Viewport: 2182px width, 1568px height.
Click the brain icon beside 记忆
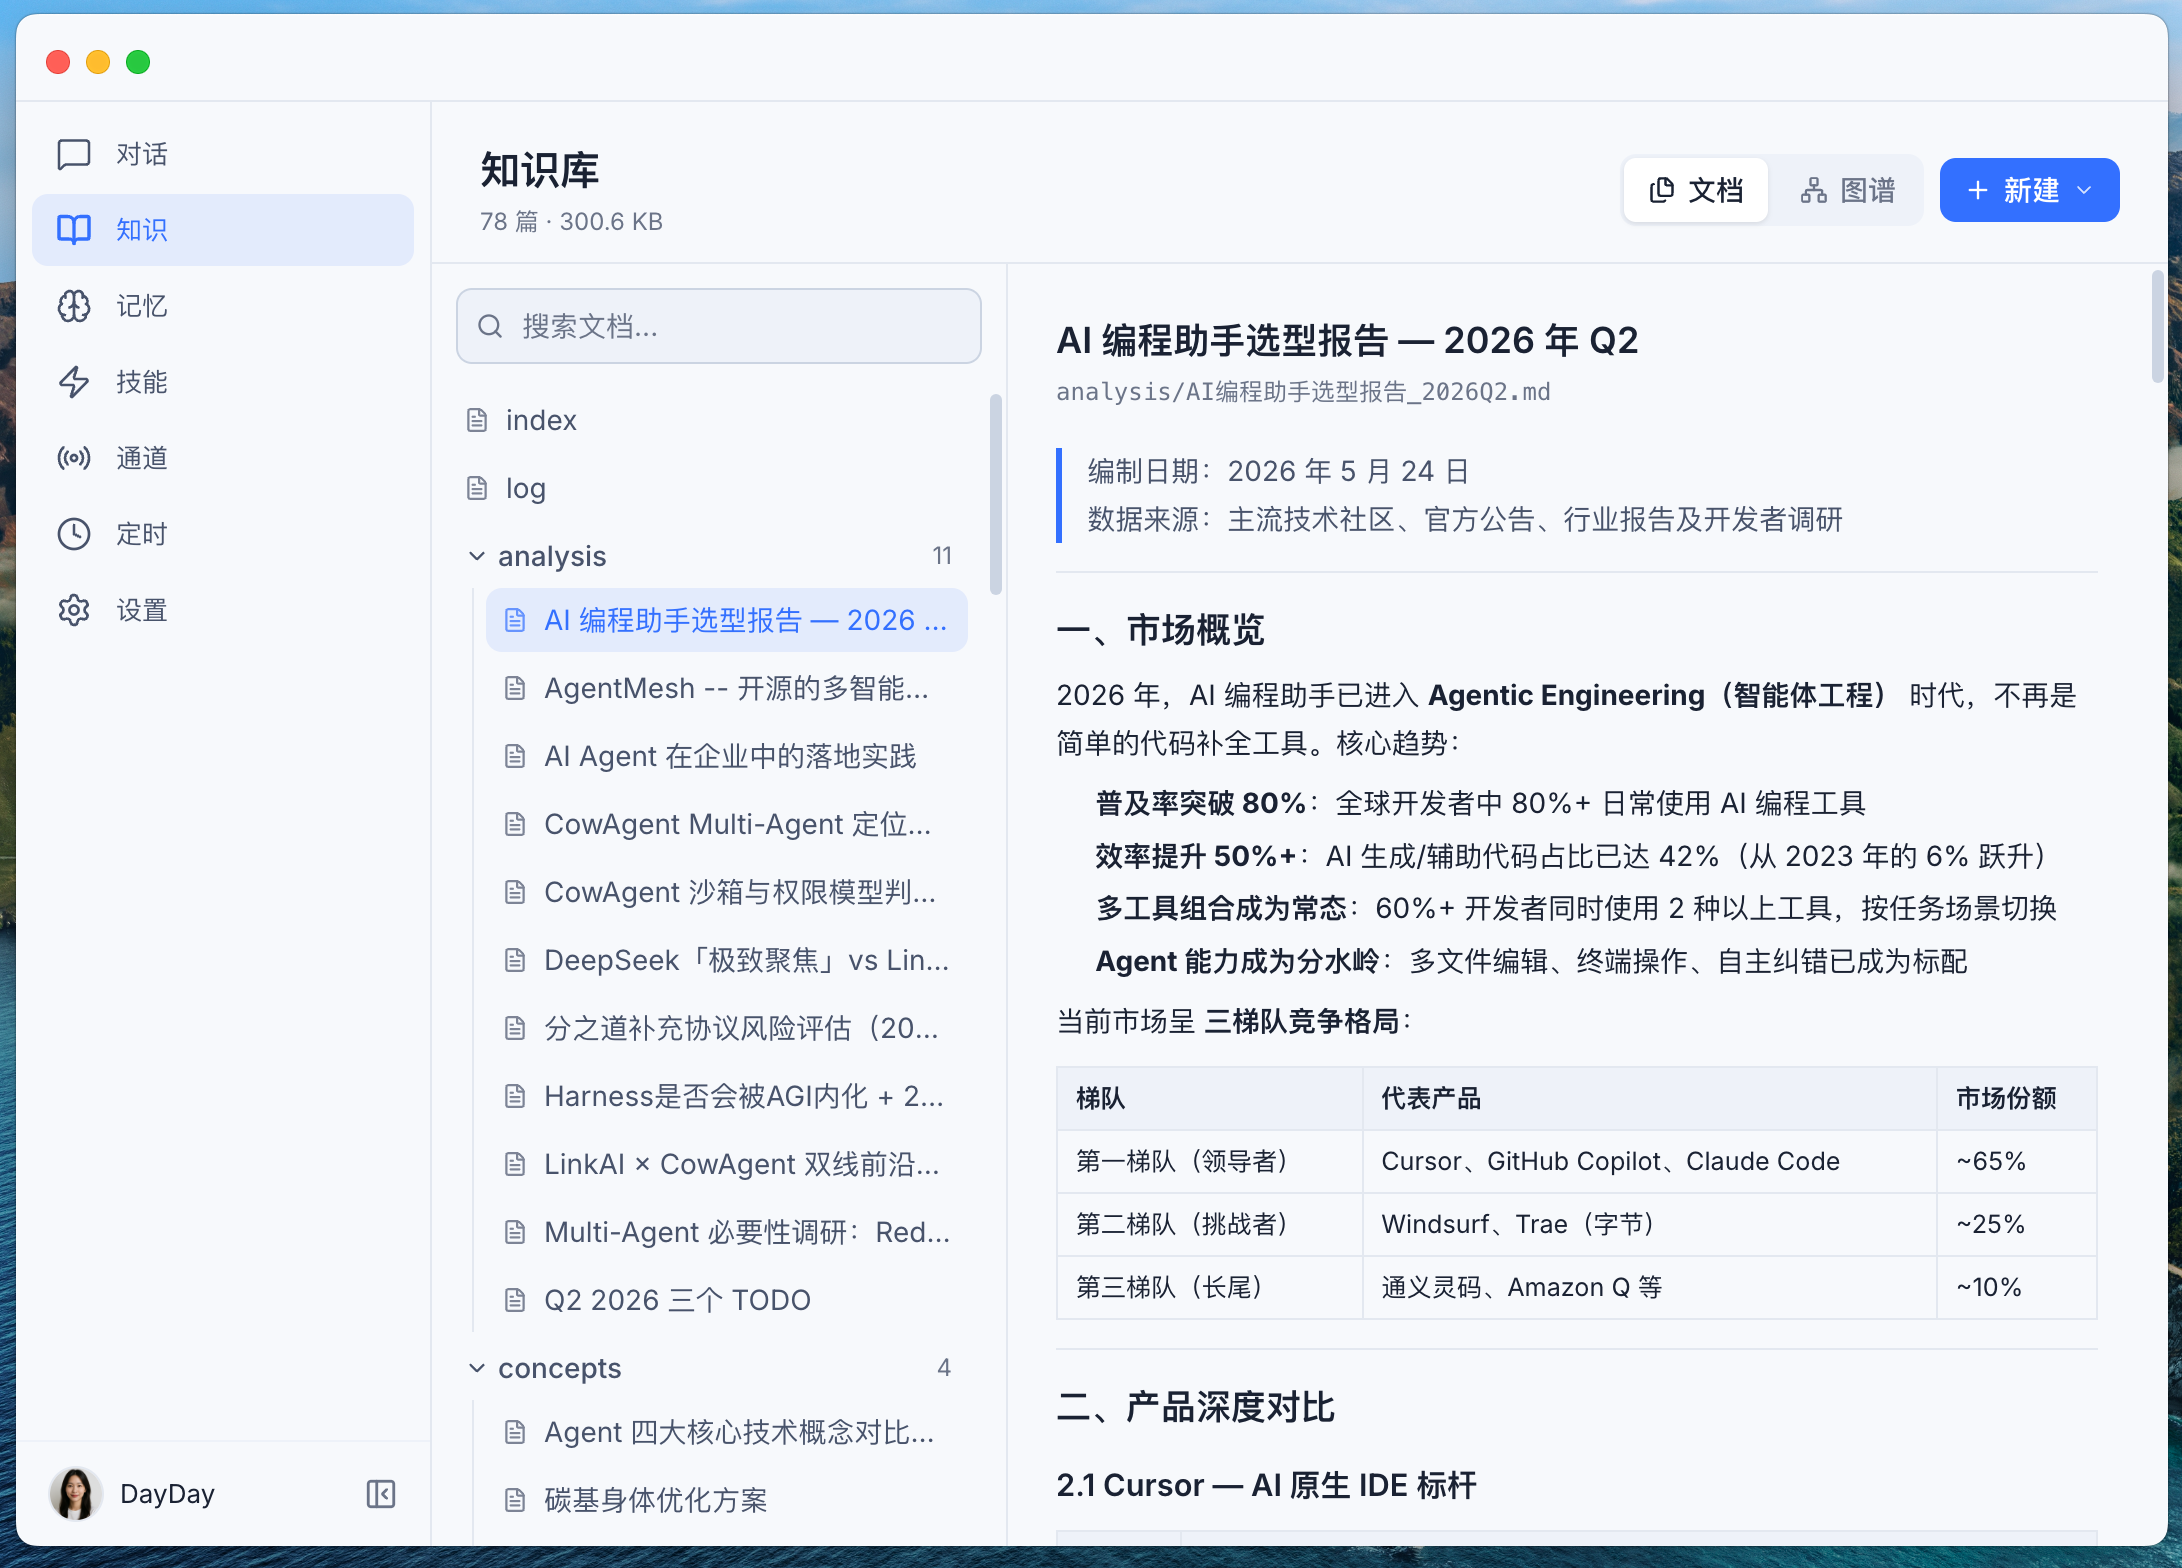click(74, 306)
